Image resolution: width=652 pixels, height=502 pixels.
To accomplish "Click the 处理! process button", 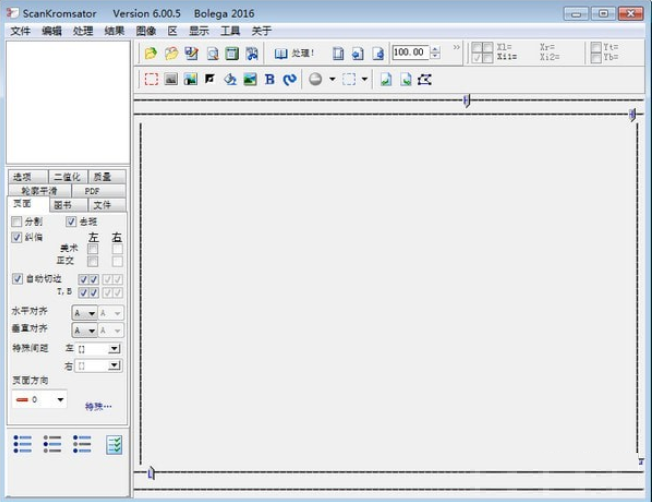I will tap(295, 53).
